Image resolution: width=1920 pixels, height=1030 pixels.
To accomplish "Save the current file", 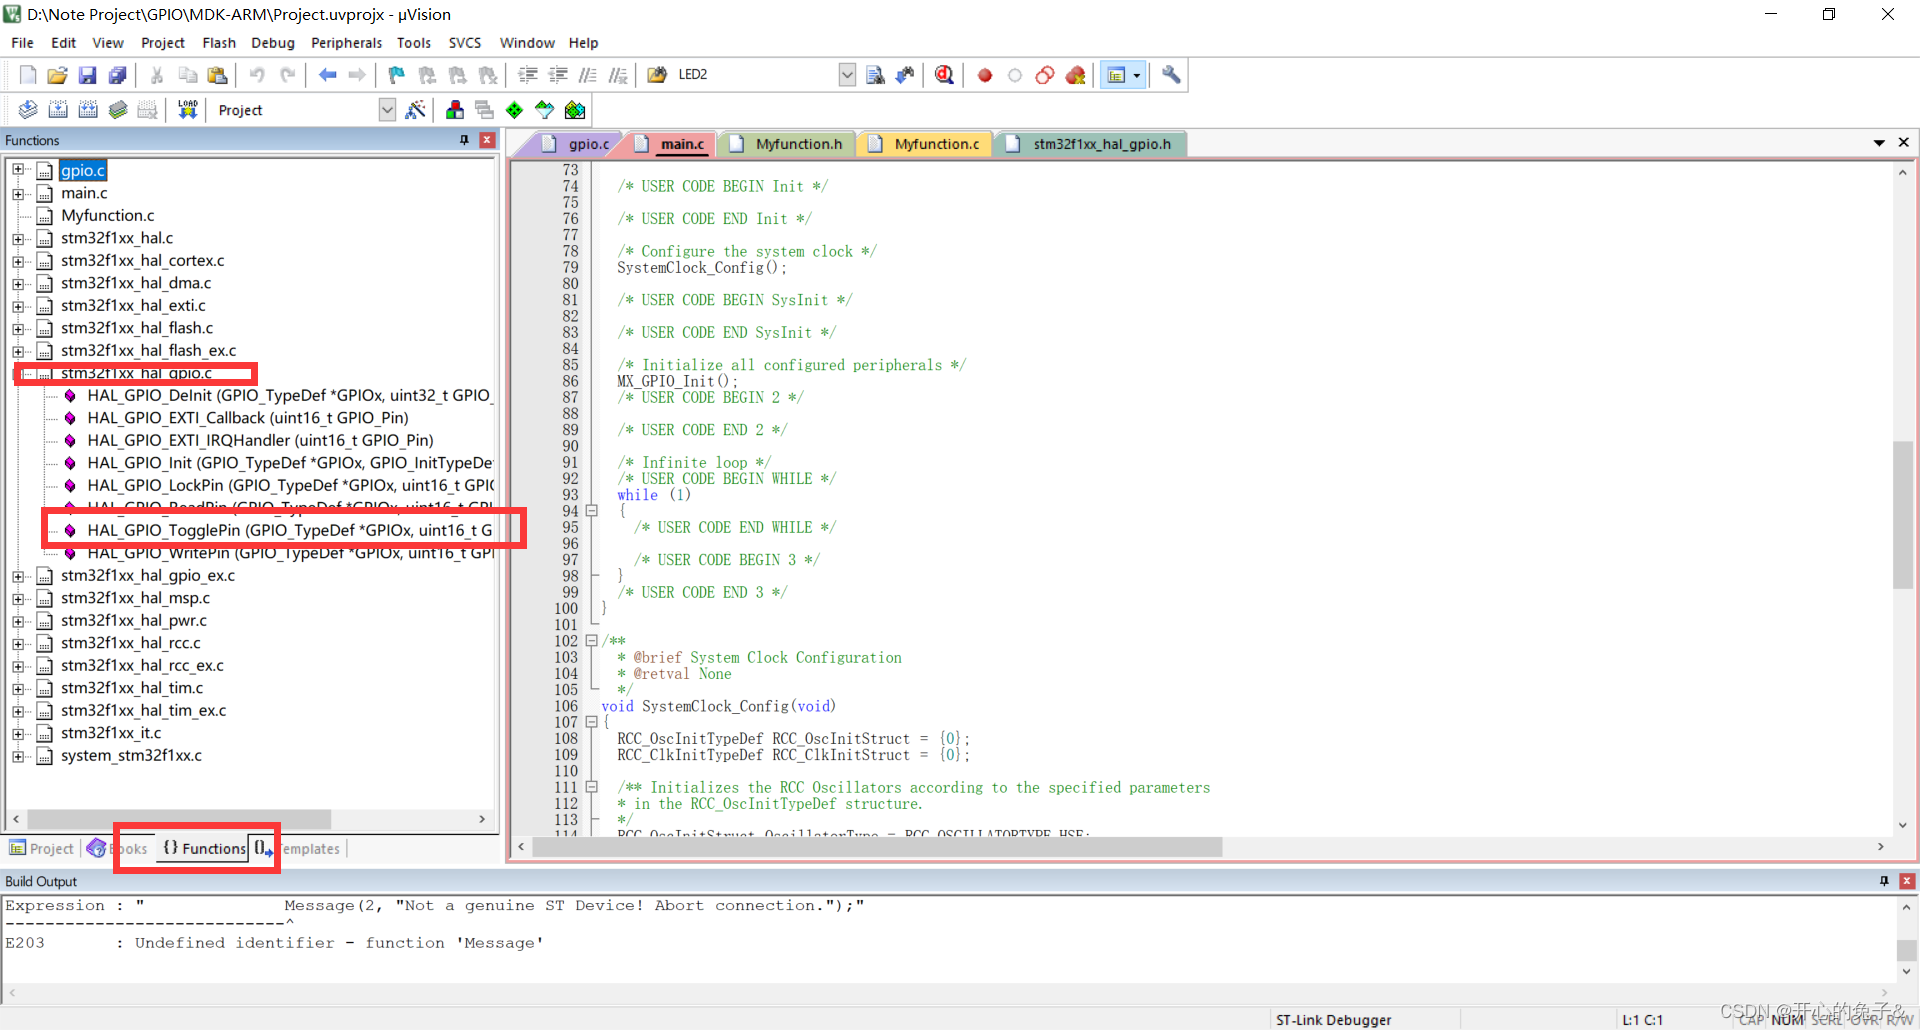I will (x=88, y=75).
